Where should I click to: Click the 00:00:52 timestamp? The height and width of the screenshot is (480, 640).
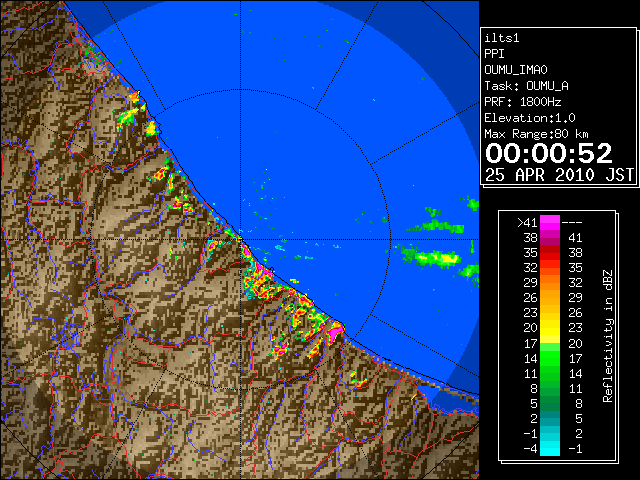pyautogui.click(x=549, y=153)
